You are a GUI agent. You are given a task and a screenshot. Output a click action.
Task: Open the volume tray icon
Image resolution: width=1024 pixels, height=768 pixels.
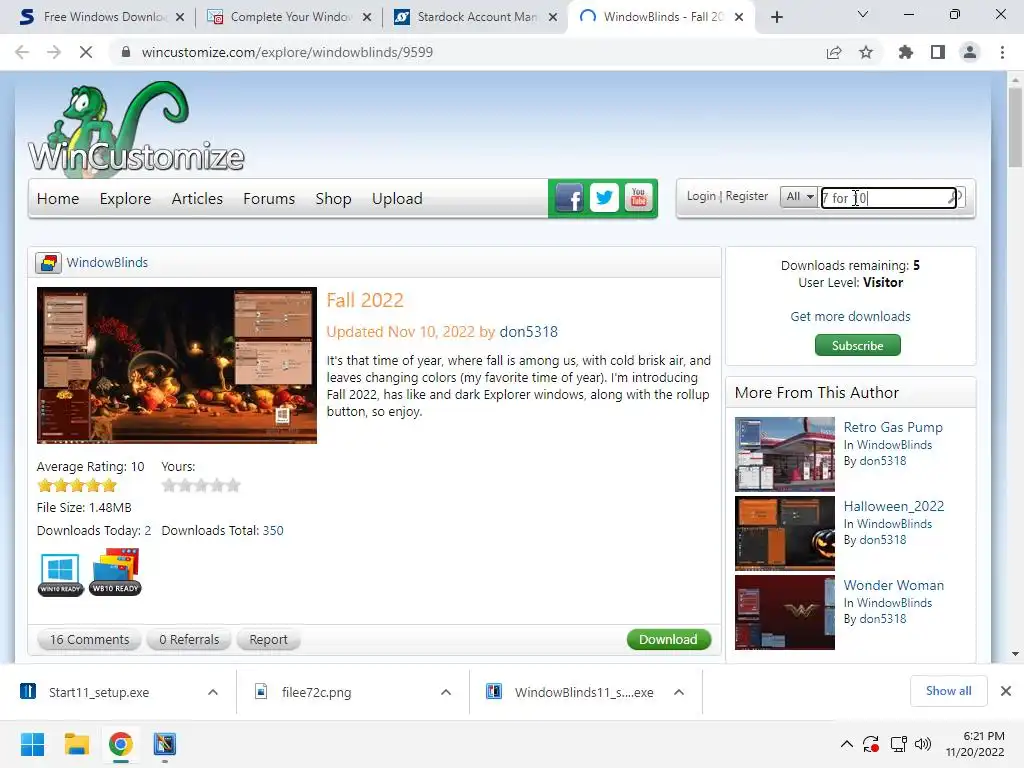tap(923, 744)
